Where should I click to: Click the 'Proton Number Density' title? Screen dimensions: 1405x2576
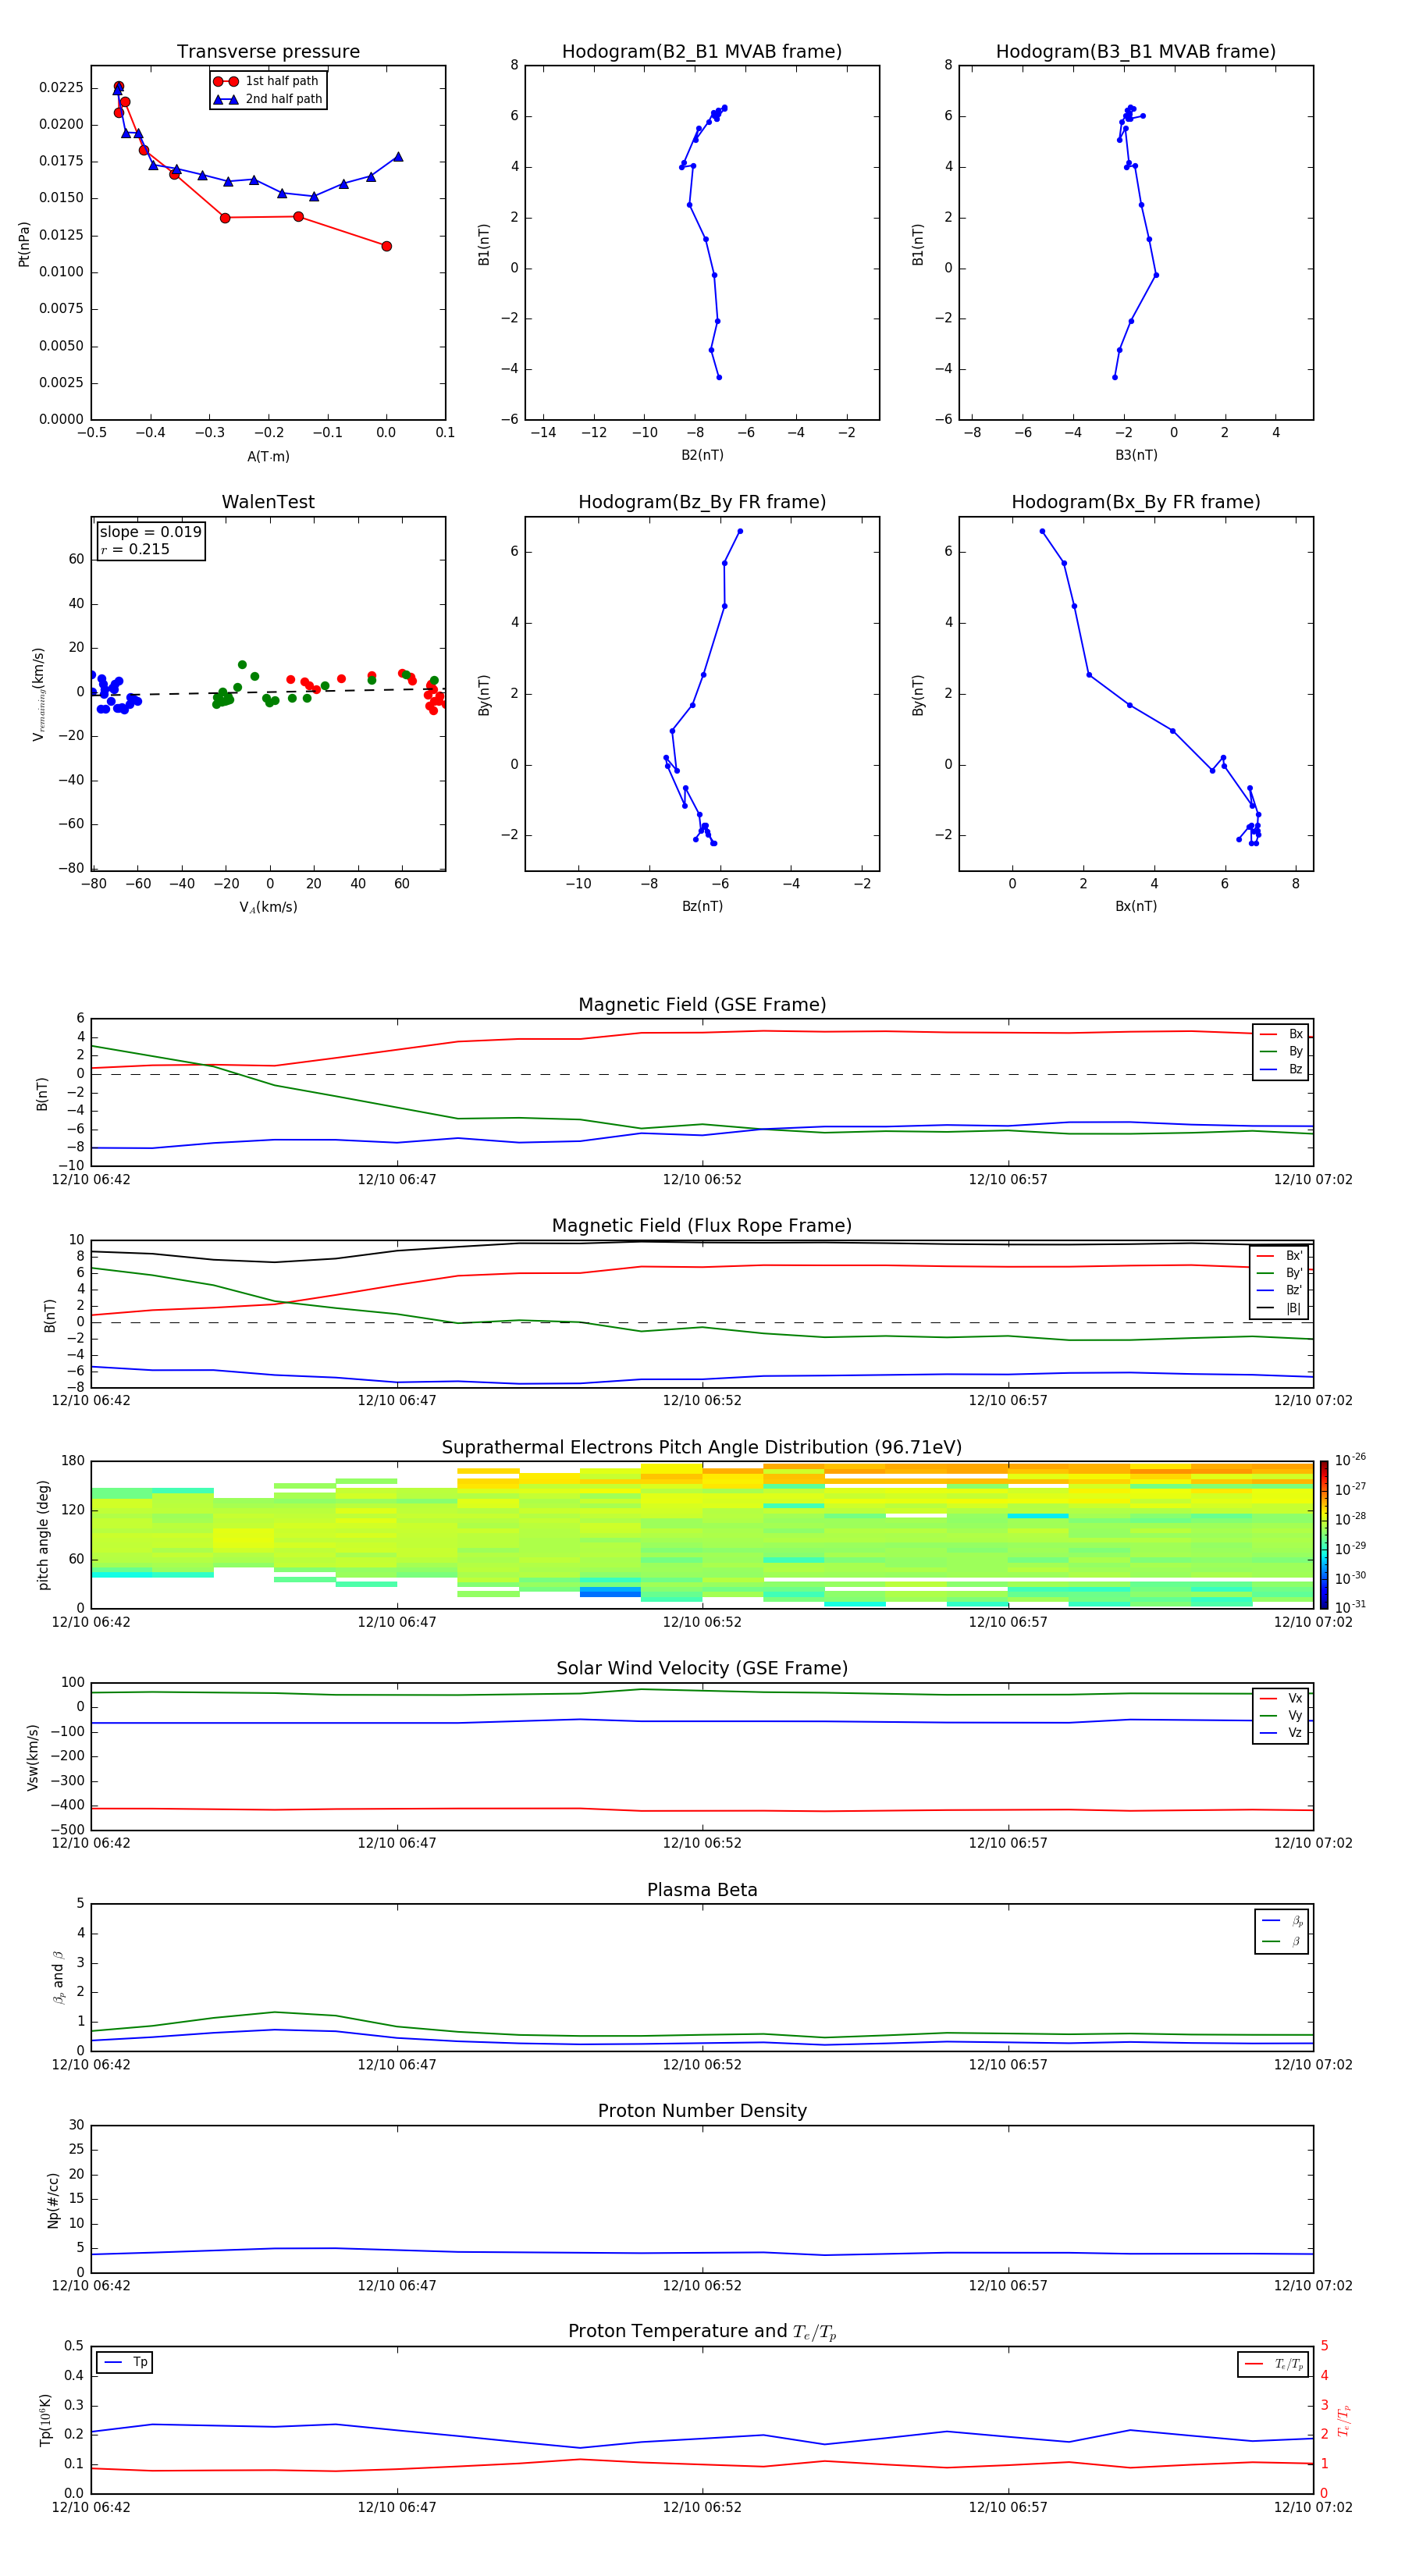pos(702,2111)
